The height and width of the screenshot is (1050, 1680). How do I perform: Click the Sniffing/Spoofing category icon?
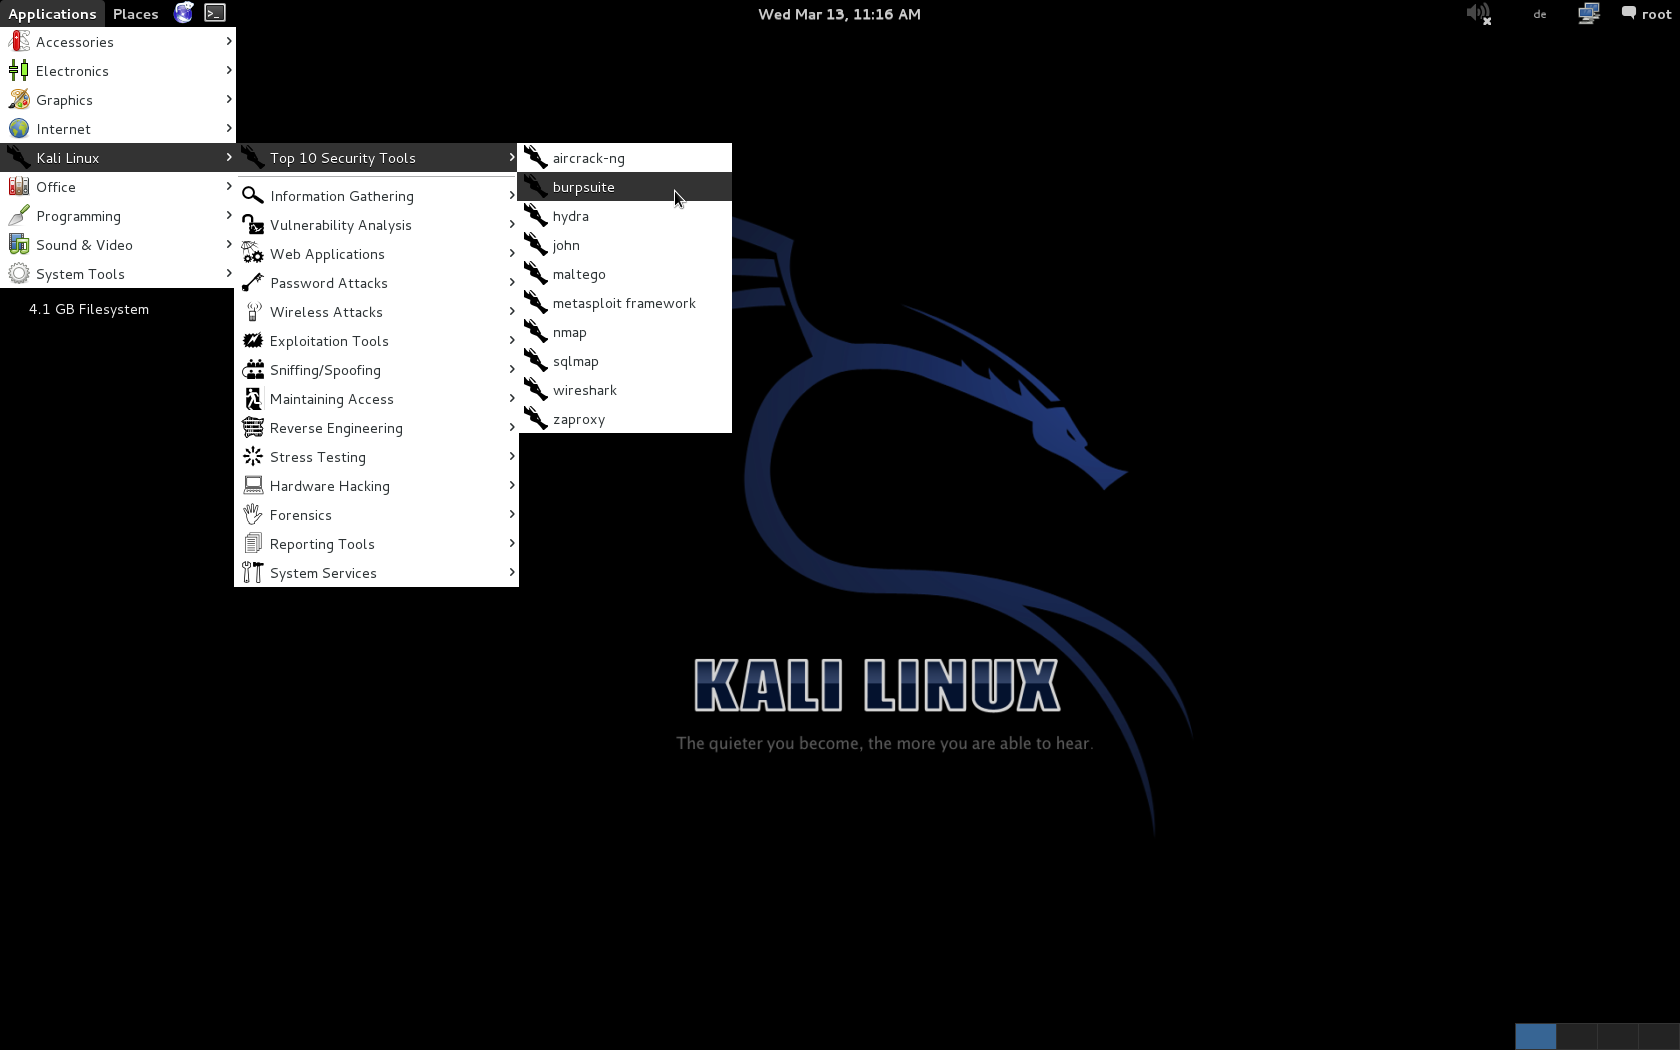click(x=253, y=370)
